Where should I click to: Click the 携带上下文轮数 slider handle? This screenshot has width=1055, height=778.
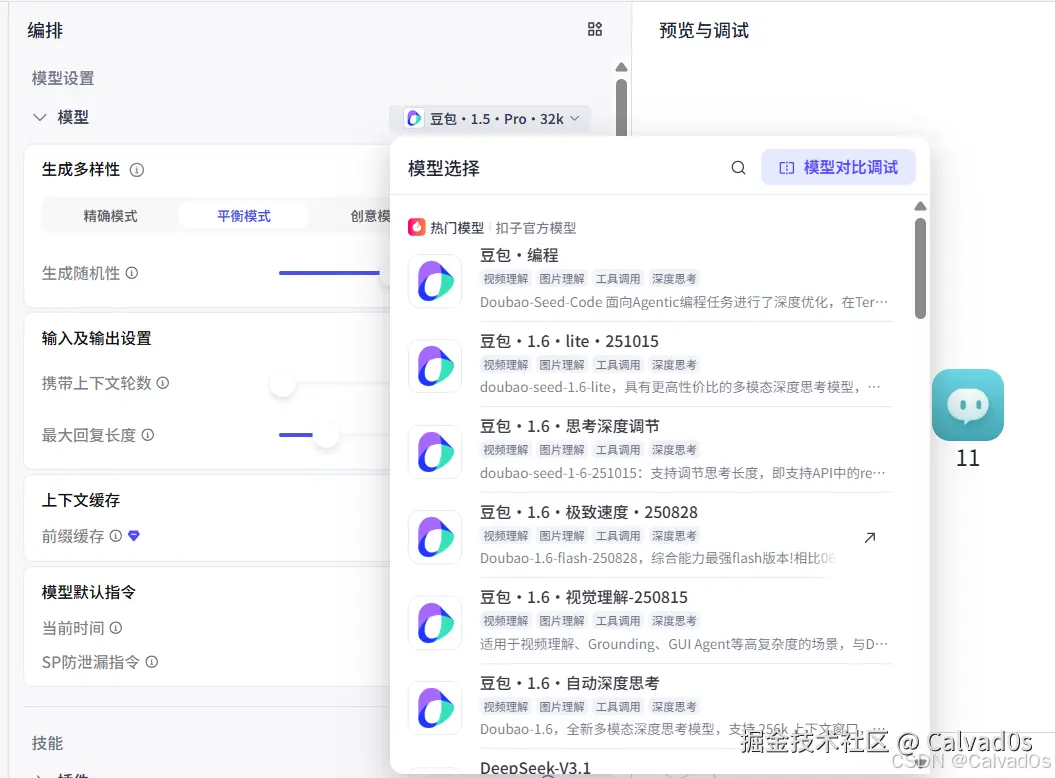(283, 384)
